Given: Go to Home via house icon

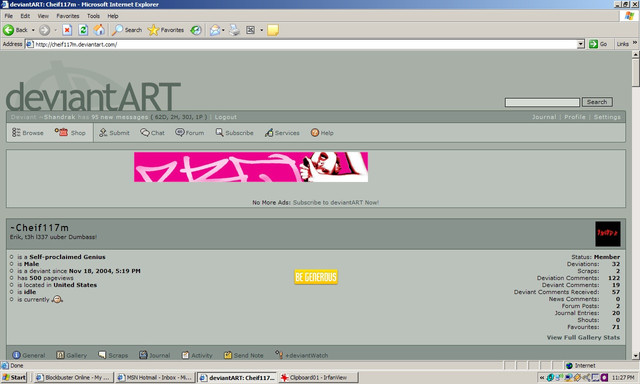Looking at the screenshot, I should click(x=99, y=30).
